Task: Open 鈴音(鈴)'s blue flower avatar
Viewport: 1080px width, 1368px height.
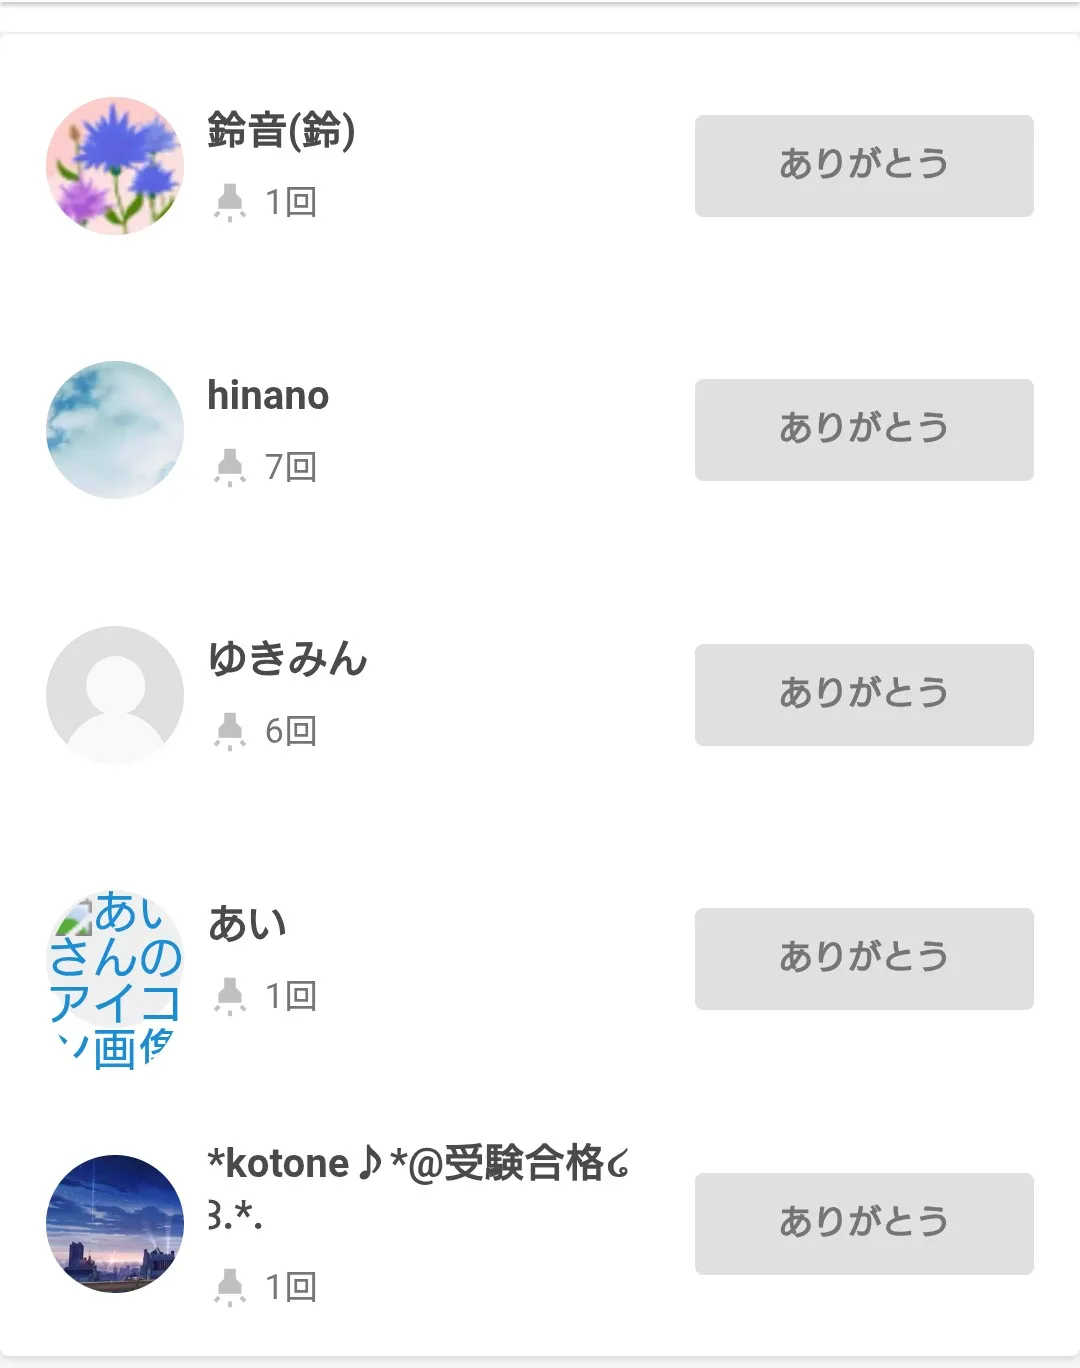Action: (115, 166)
